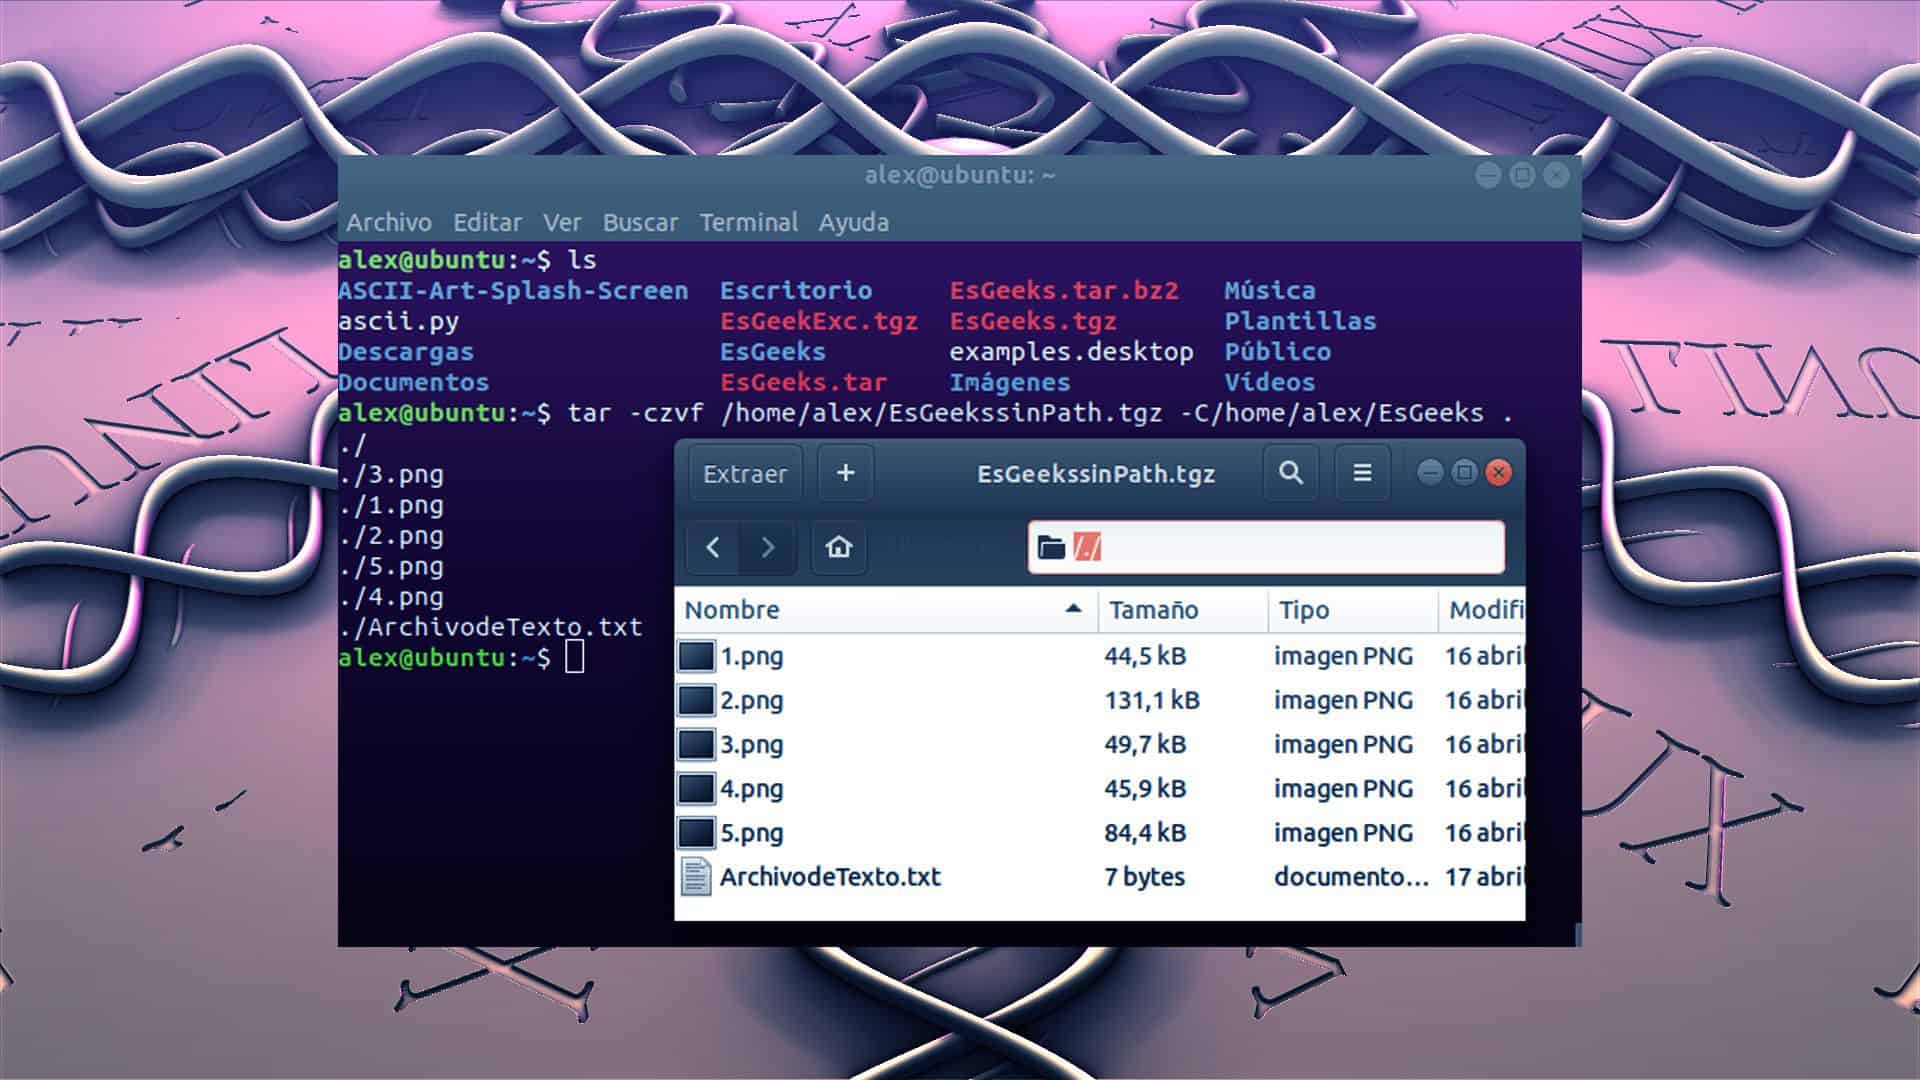
Task: Open the Terminal menu
Action: (750, 222)
